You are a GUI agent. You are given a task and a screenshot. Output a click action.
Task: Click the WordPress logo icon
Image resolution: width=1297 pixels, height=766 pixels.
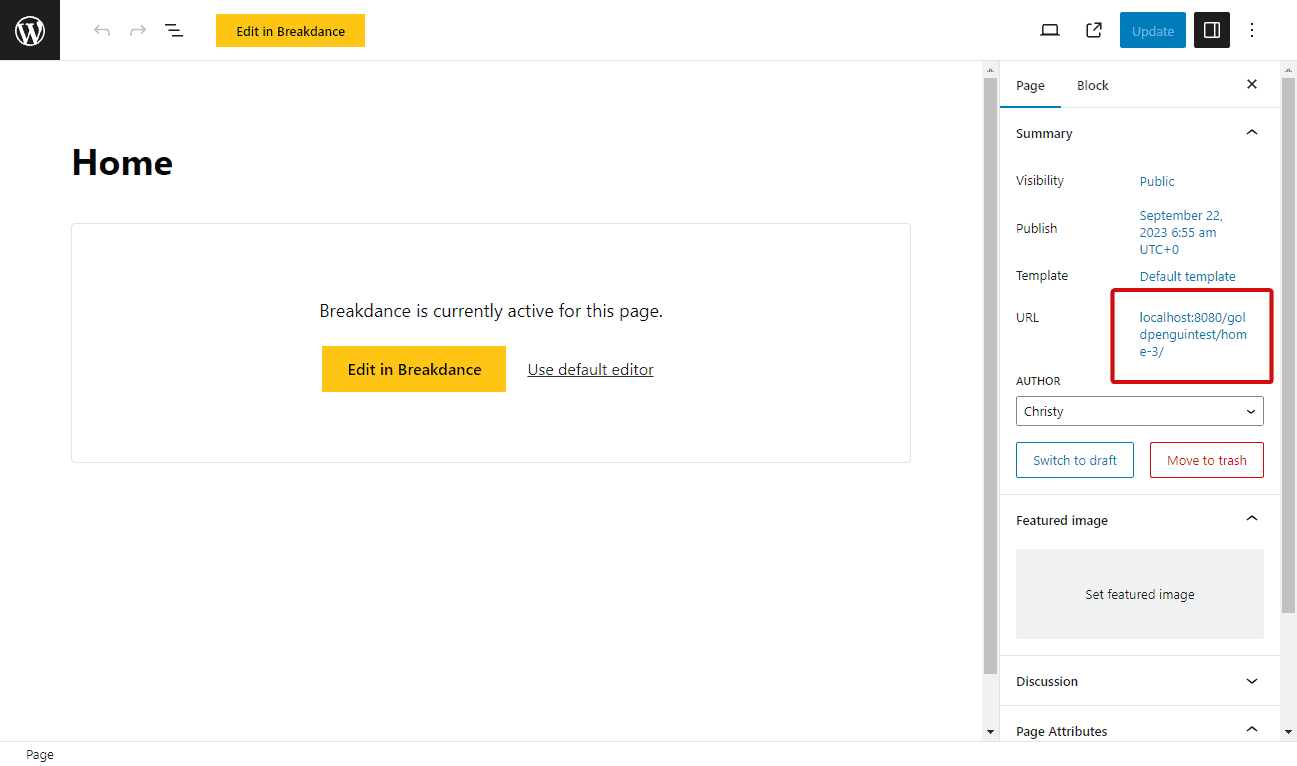click(30, 30)
